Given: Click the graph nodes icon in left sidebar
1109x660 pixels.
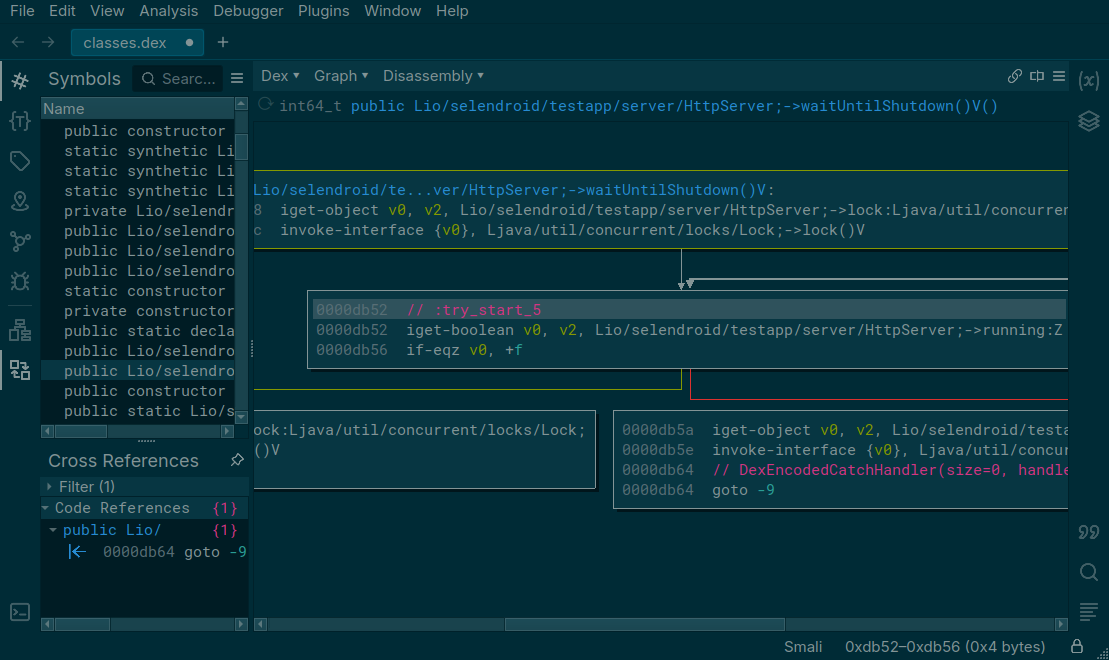Looking at the screenshot, I should point(19,241).
